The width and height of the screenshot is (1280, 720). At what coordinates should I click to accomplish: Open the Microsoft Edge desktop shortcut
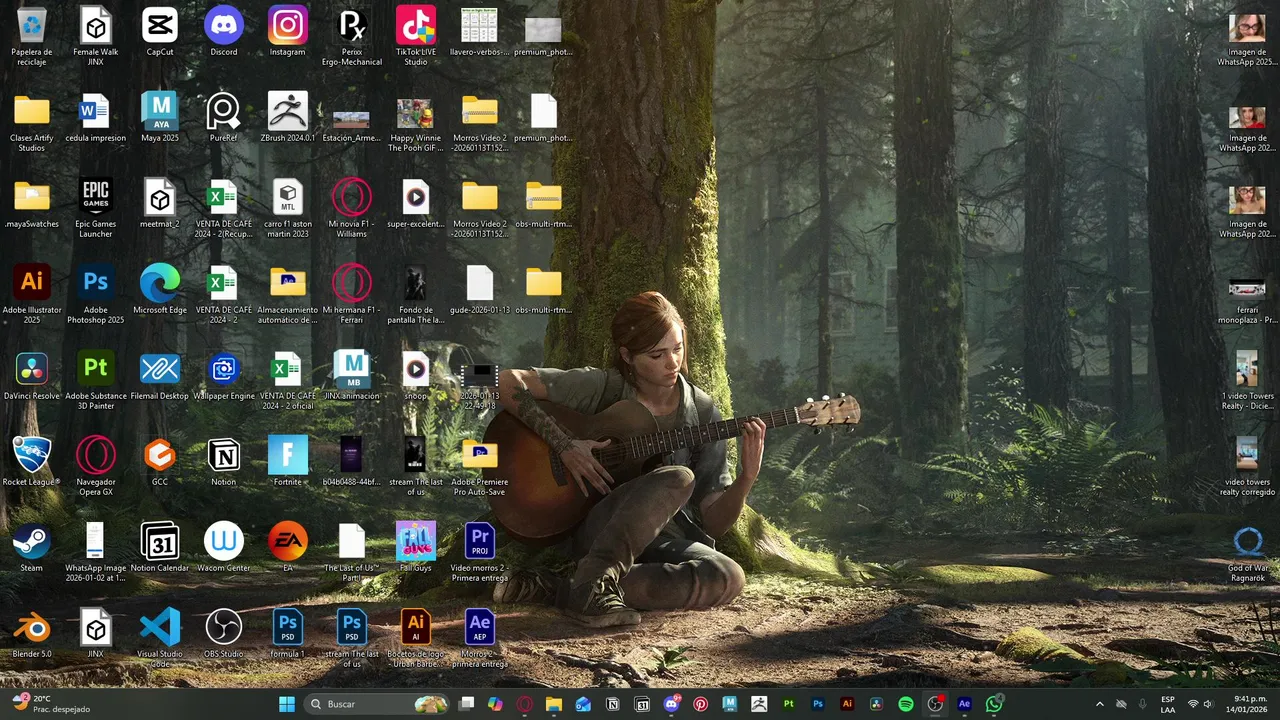point(160,290)
